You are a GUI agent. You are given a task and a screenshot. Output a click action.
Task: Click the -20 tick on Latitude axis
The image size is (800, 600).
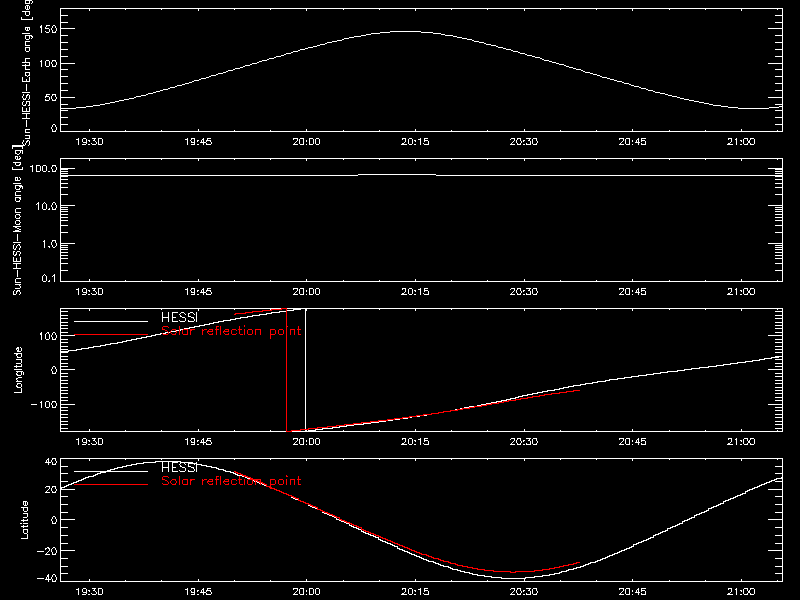[47, 551]
